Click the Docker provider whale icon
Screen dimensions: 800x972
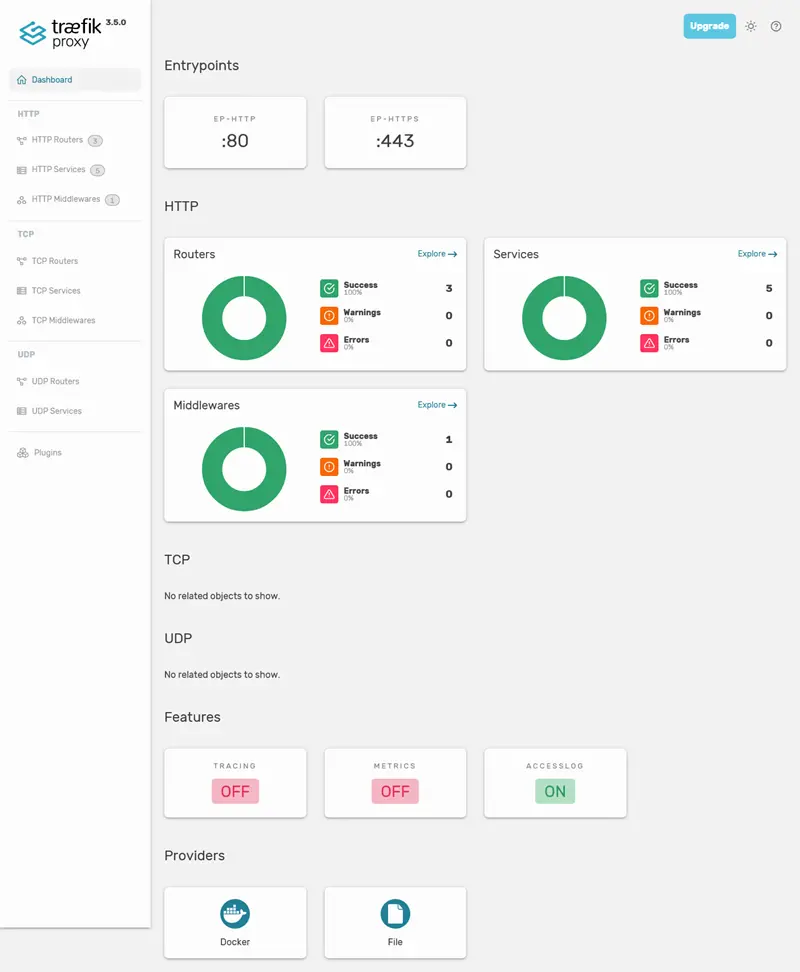tap(235, 913)
